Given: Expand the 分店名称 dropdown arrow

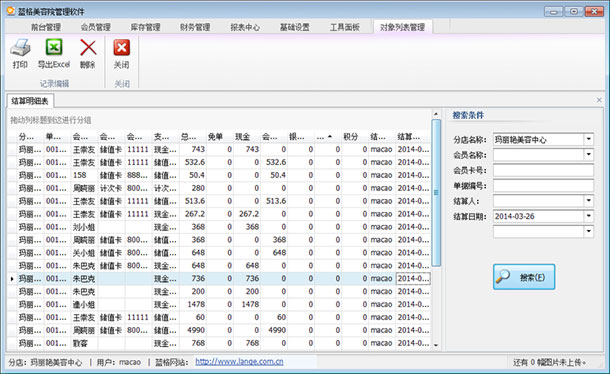Looking at the screenshot, I should coord(589,139).
